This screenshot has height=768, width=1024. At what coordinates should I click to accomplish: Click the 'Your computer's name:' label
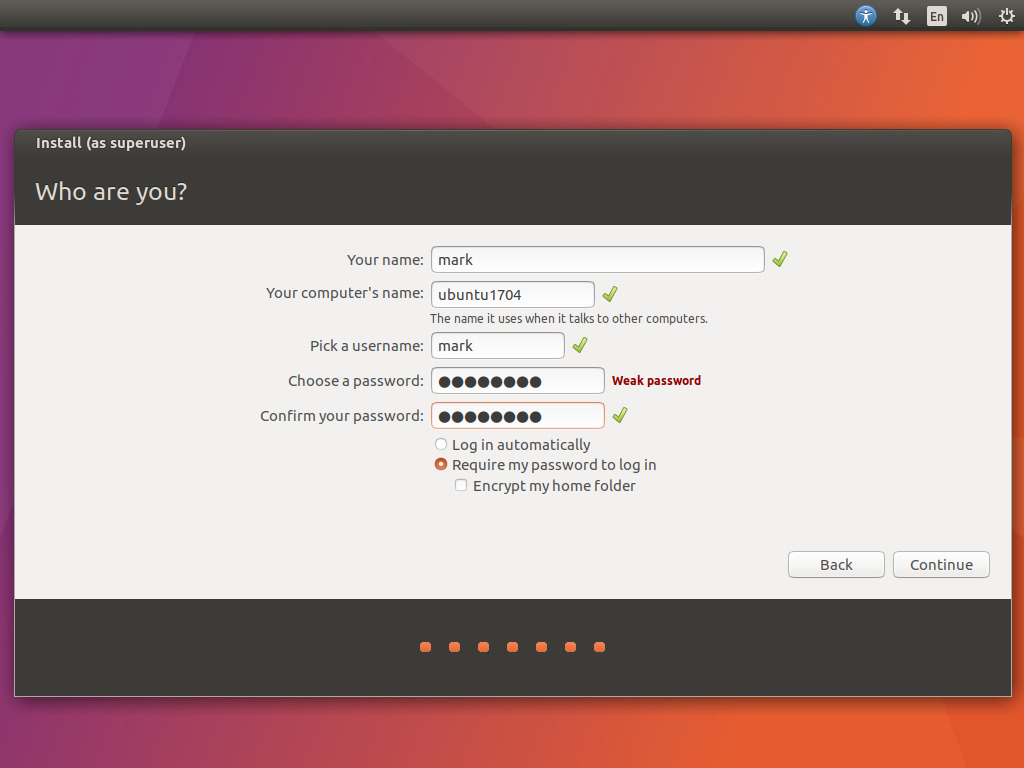(345, 293)
